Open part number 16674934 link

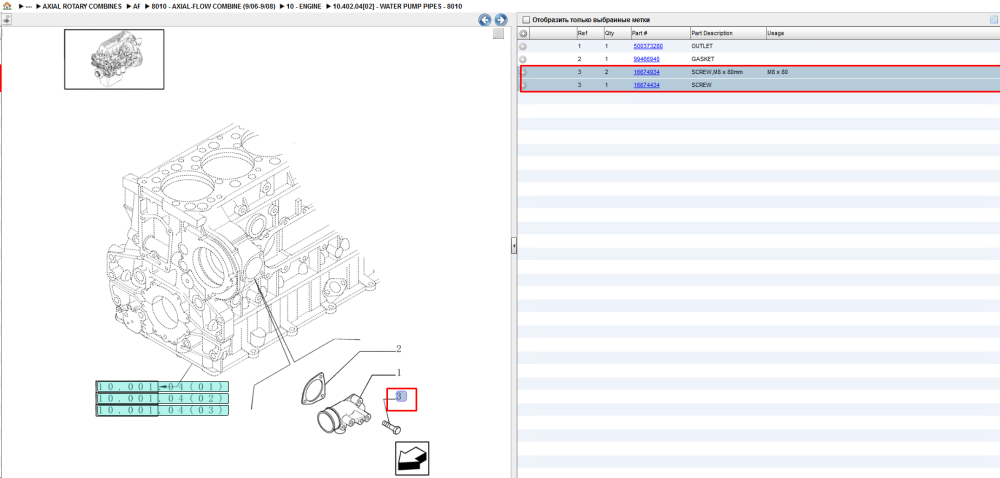646,72
